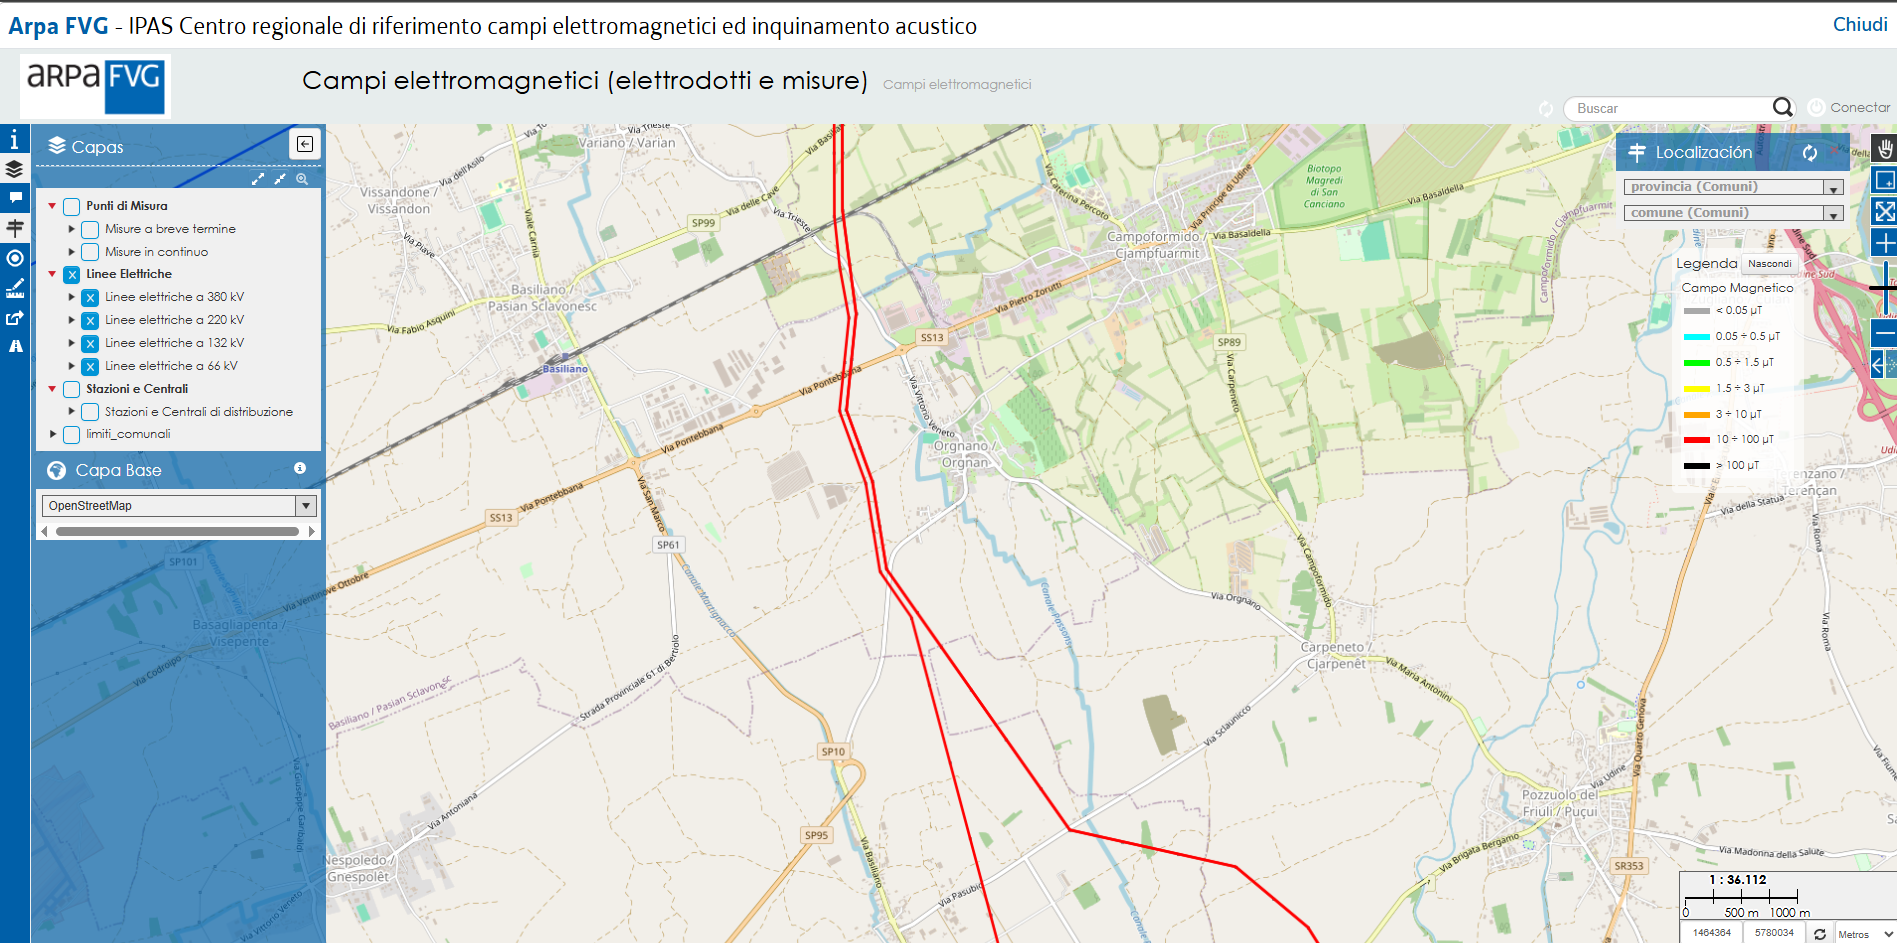
Task: Click the layer magnifier zoom icon
Action: (302, 179)
